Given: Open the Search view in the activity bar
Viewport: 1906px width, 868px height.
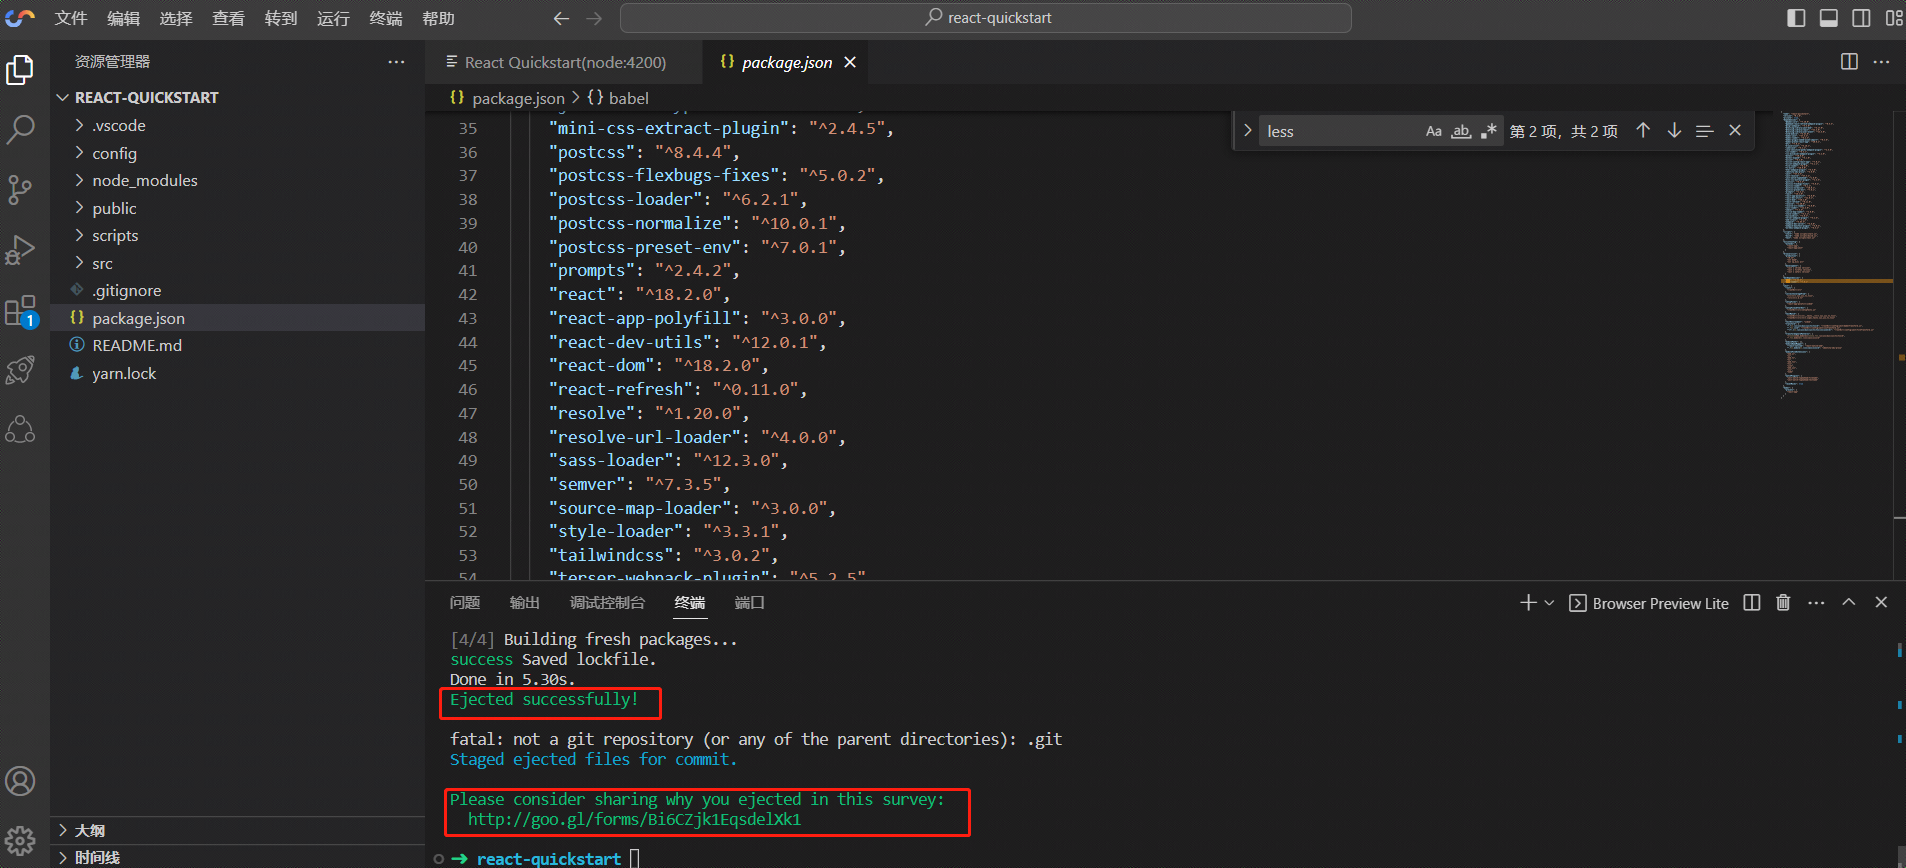Looking at the screenshot, I should [x=20, y=129].
